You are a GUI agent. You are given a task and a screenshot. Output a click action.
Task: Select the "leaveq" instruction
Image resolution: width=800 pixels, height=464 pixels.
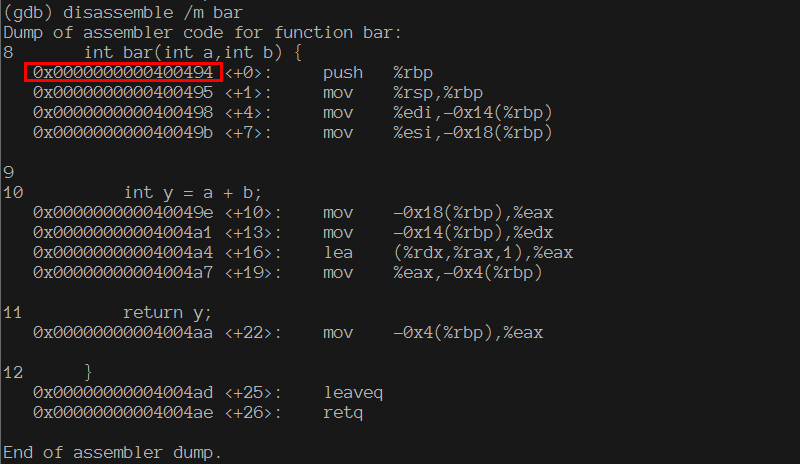pos(353,392)
